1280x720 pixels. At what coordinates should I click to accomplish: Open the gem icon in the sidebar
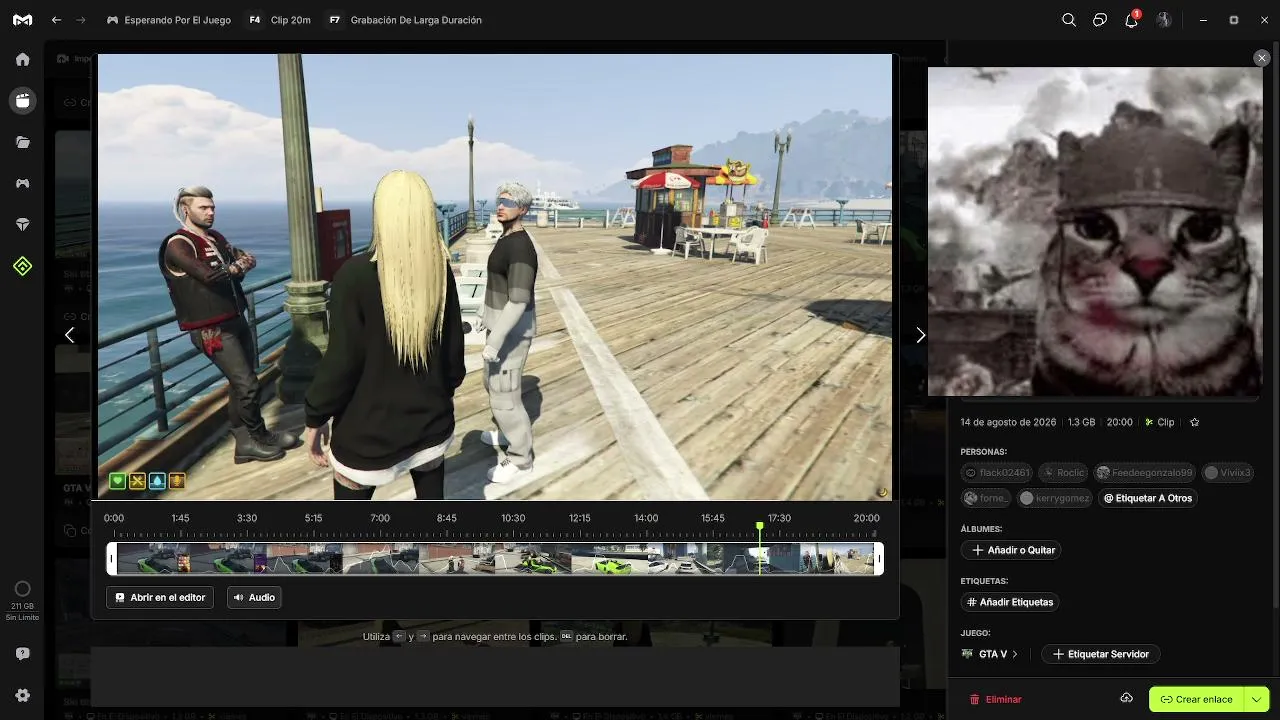[x=22, y=225]
